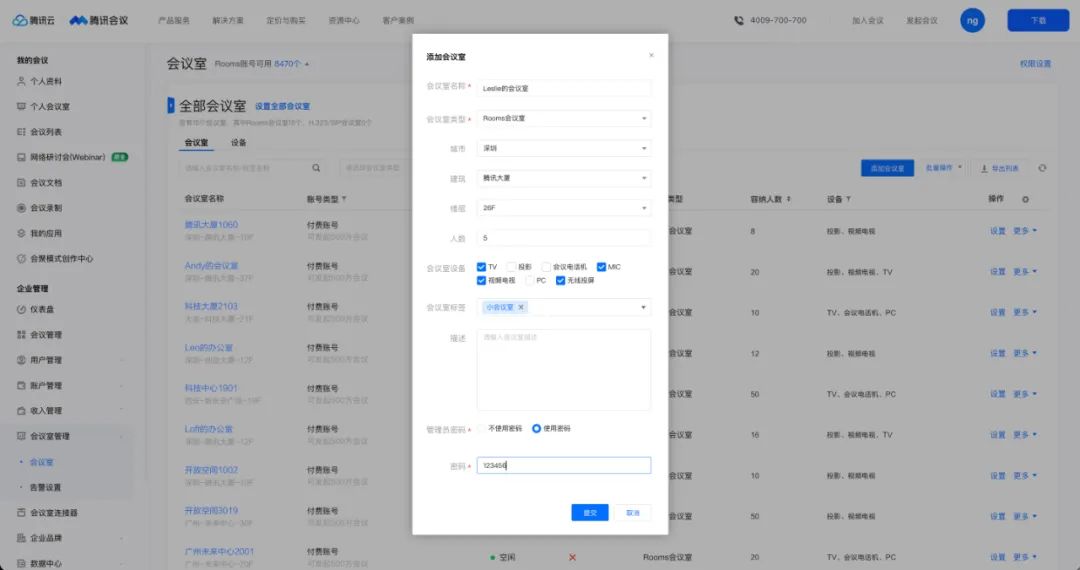Switch to the 设备 tab
The image size is (1080, 570).
(238, 142)
